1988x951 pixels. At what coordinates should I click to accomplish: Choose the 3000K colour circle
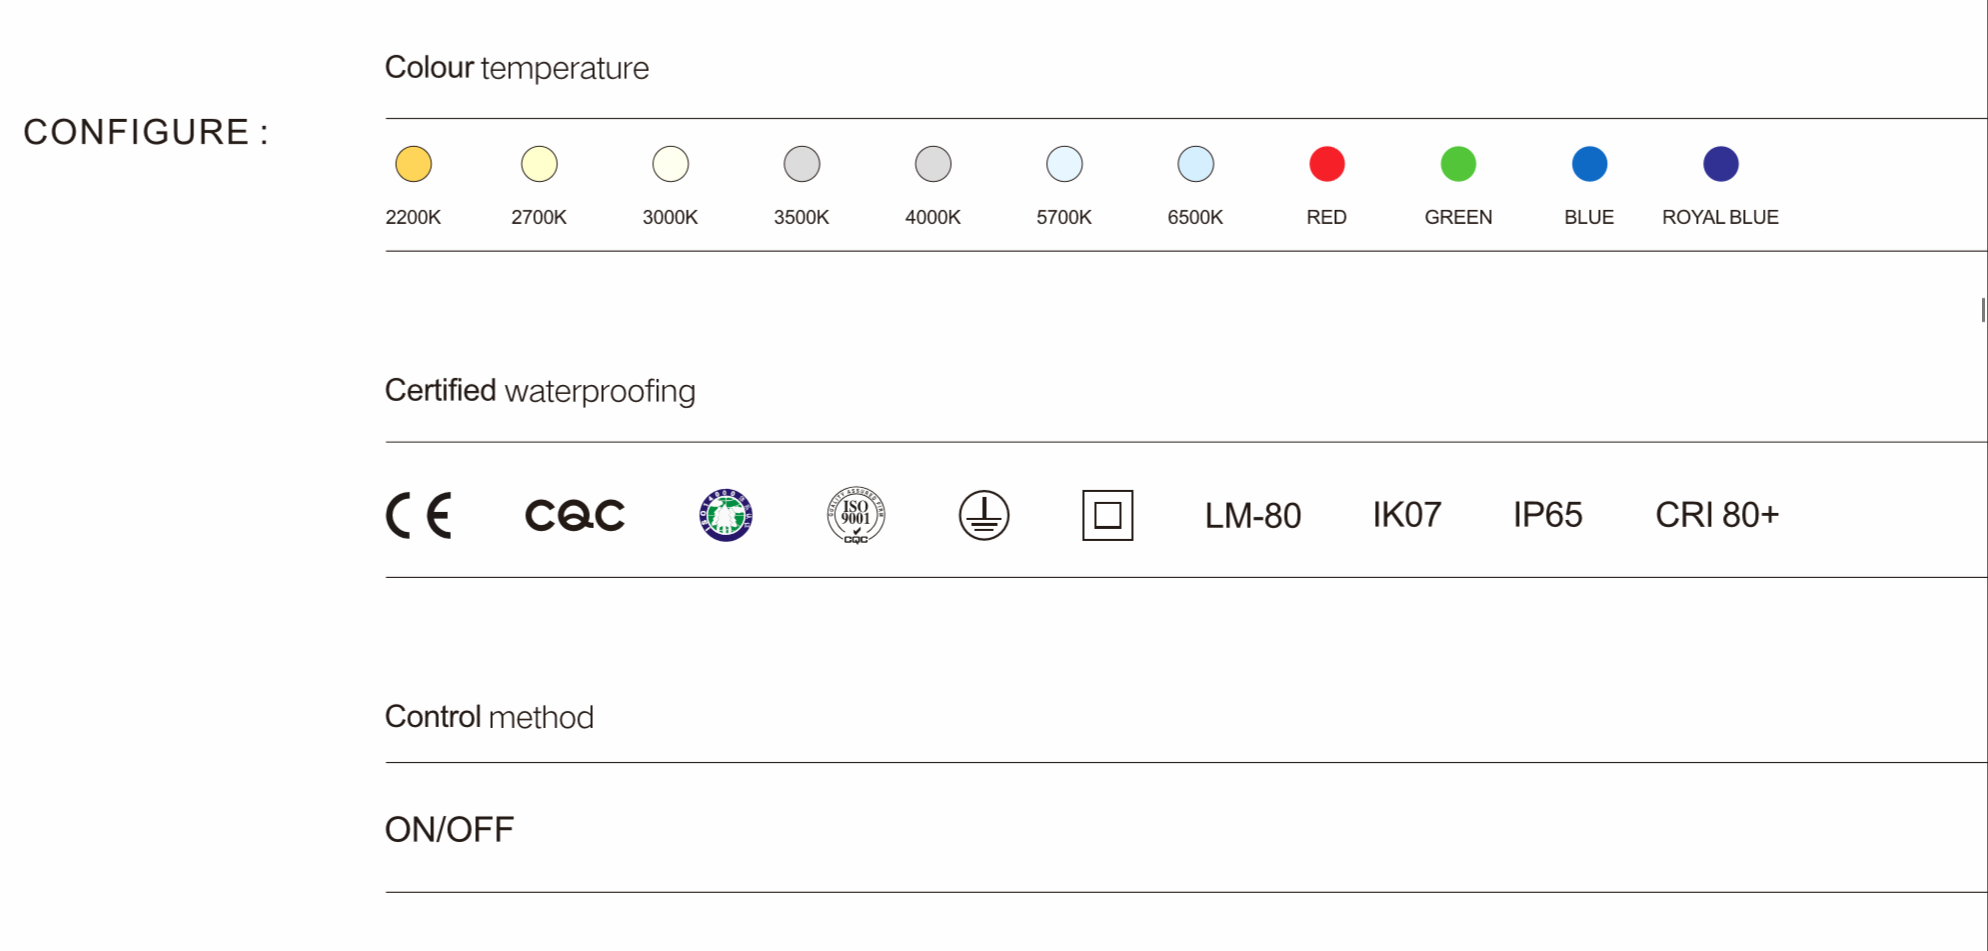(x=670, y=164)
